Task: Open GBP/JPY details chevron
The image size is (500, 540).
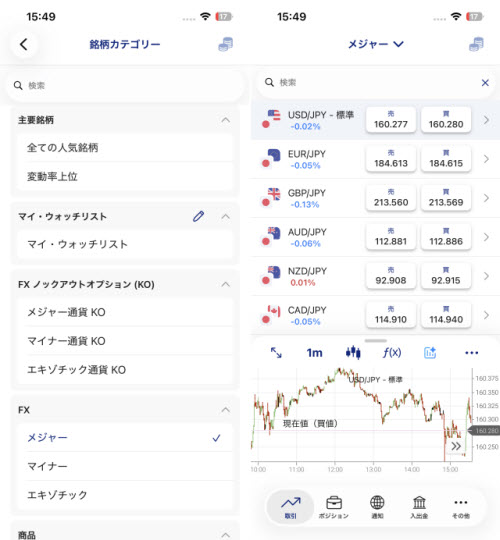Action: [x=486, y=198]
